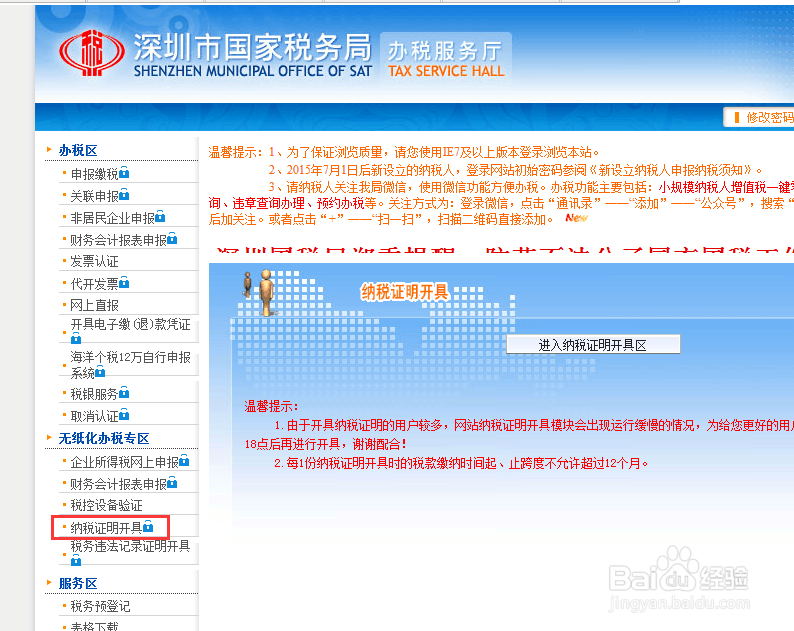Viewport: 794px width, 631px height.
Task: Click the lock icon beside 非居民企业申报
Action: (x=160, y=217)
